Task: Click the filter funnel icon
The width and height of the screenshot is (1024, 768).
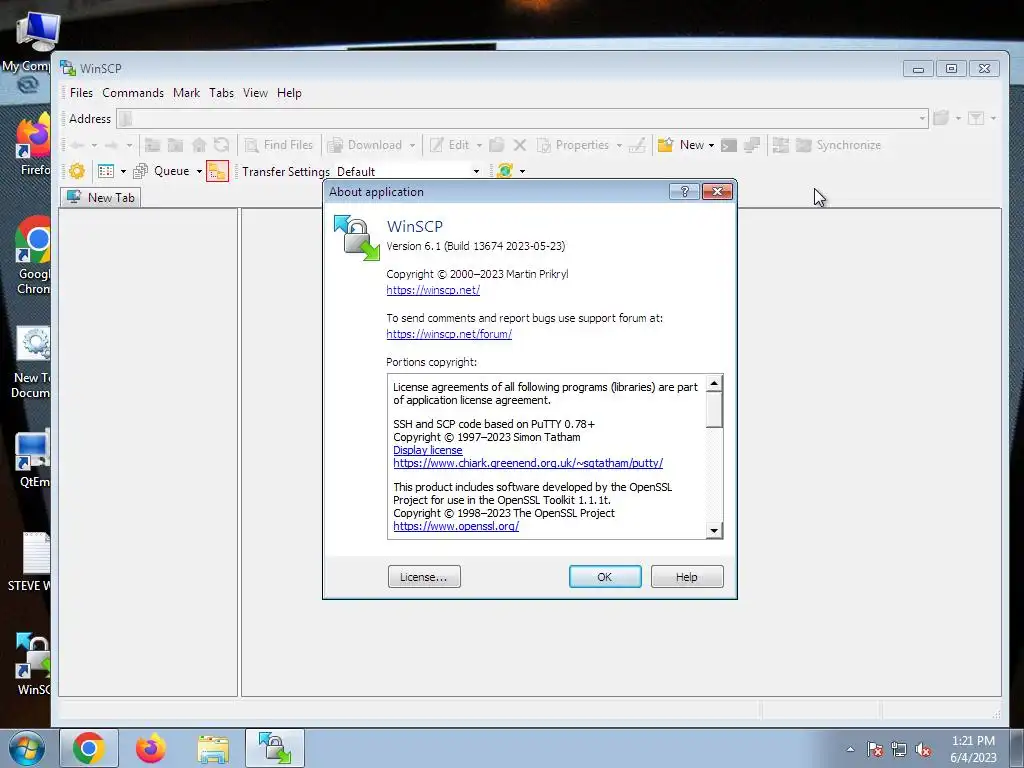Action: click(976, 118)
